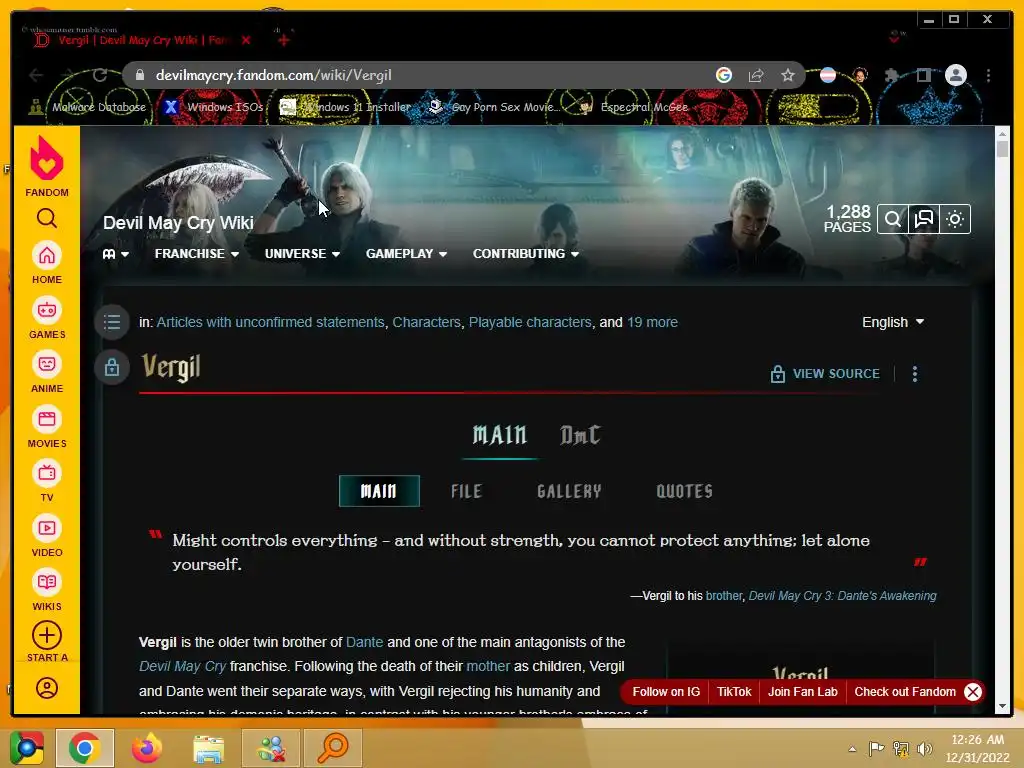Image resolution: width=1024 pixels, height=768 pixels.
Task: Expand the Contributing dropdown menu
Action: click(526, 253)
